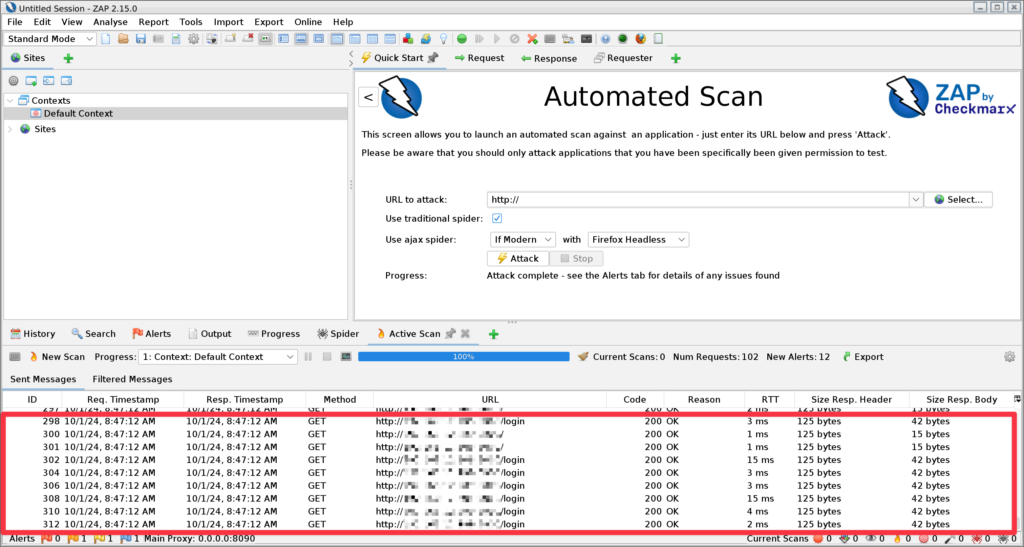Select the row with ID 310
1024x547 pixels.
coord(509,512)
